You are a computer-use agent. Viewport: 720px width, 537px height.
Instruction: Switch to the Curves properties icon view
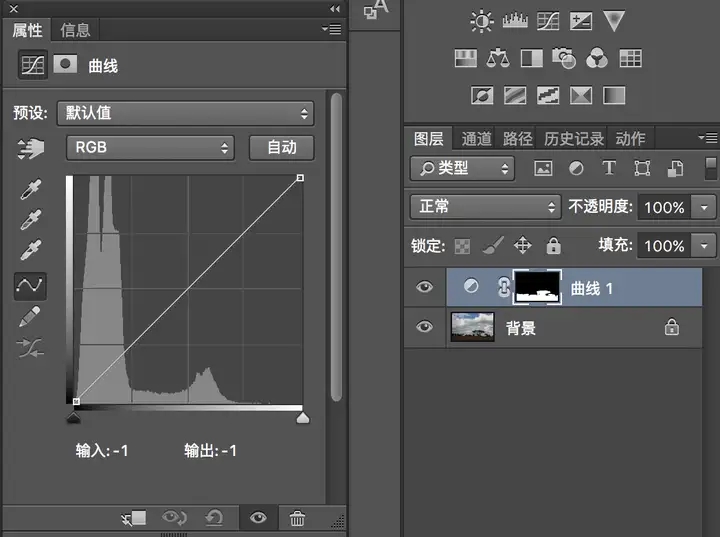(x=33, y=65)
